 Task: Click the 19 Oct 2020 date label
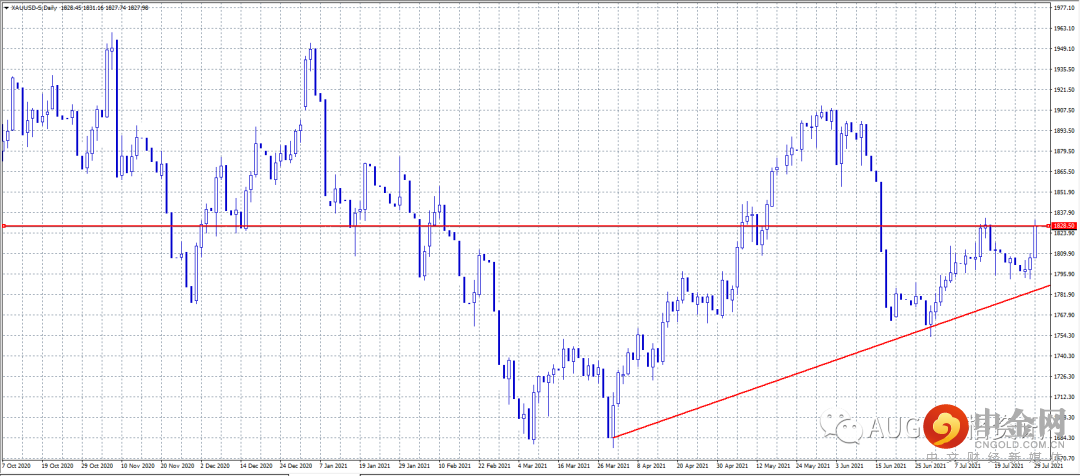(59, 466)
